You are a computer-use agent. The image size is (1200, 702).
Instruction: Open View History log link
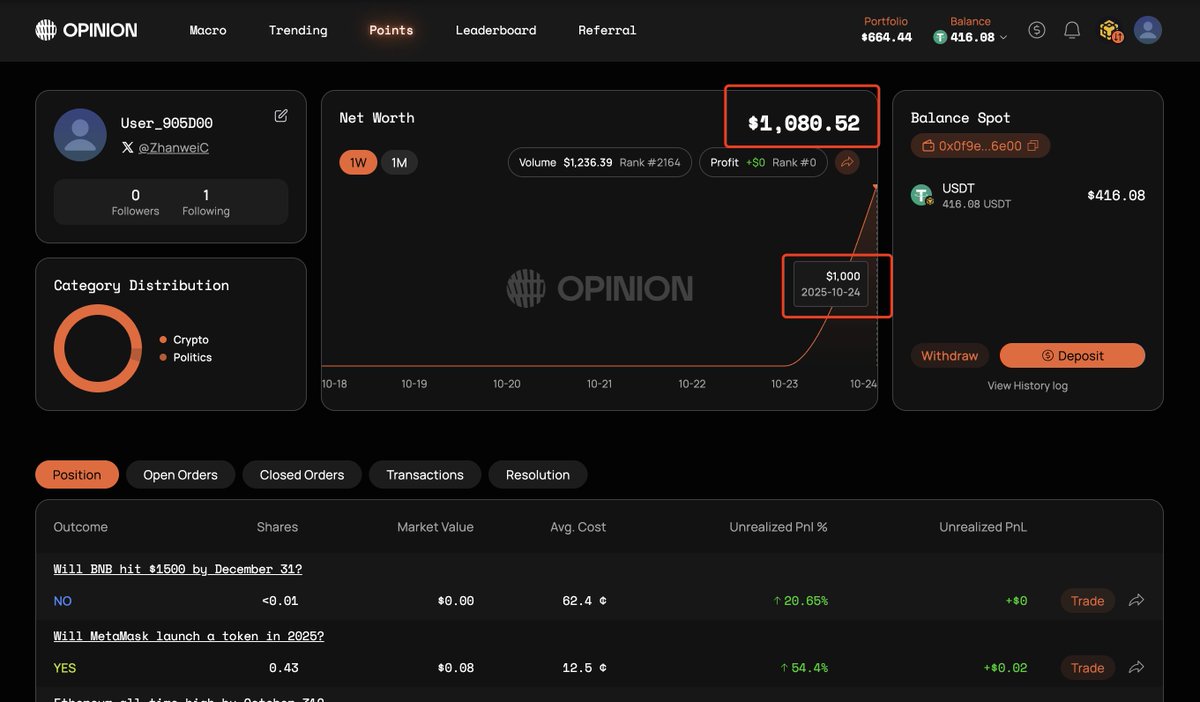pos(1028,386)
